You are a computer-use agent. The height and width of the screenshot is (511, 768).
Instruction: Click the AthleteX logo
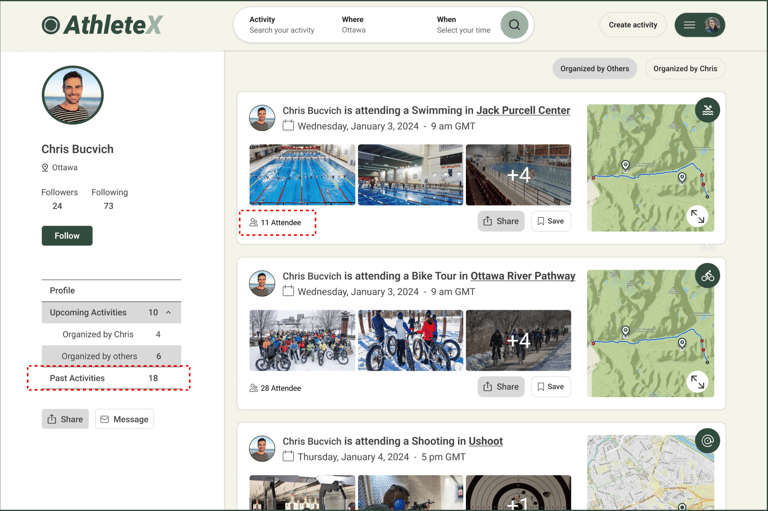click(102, 24)
